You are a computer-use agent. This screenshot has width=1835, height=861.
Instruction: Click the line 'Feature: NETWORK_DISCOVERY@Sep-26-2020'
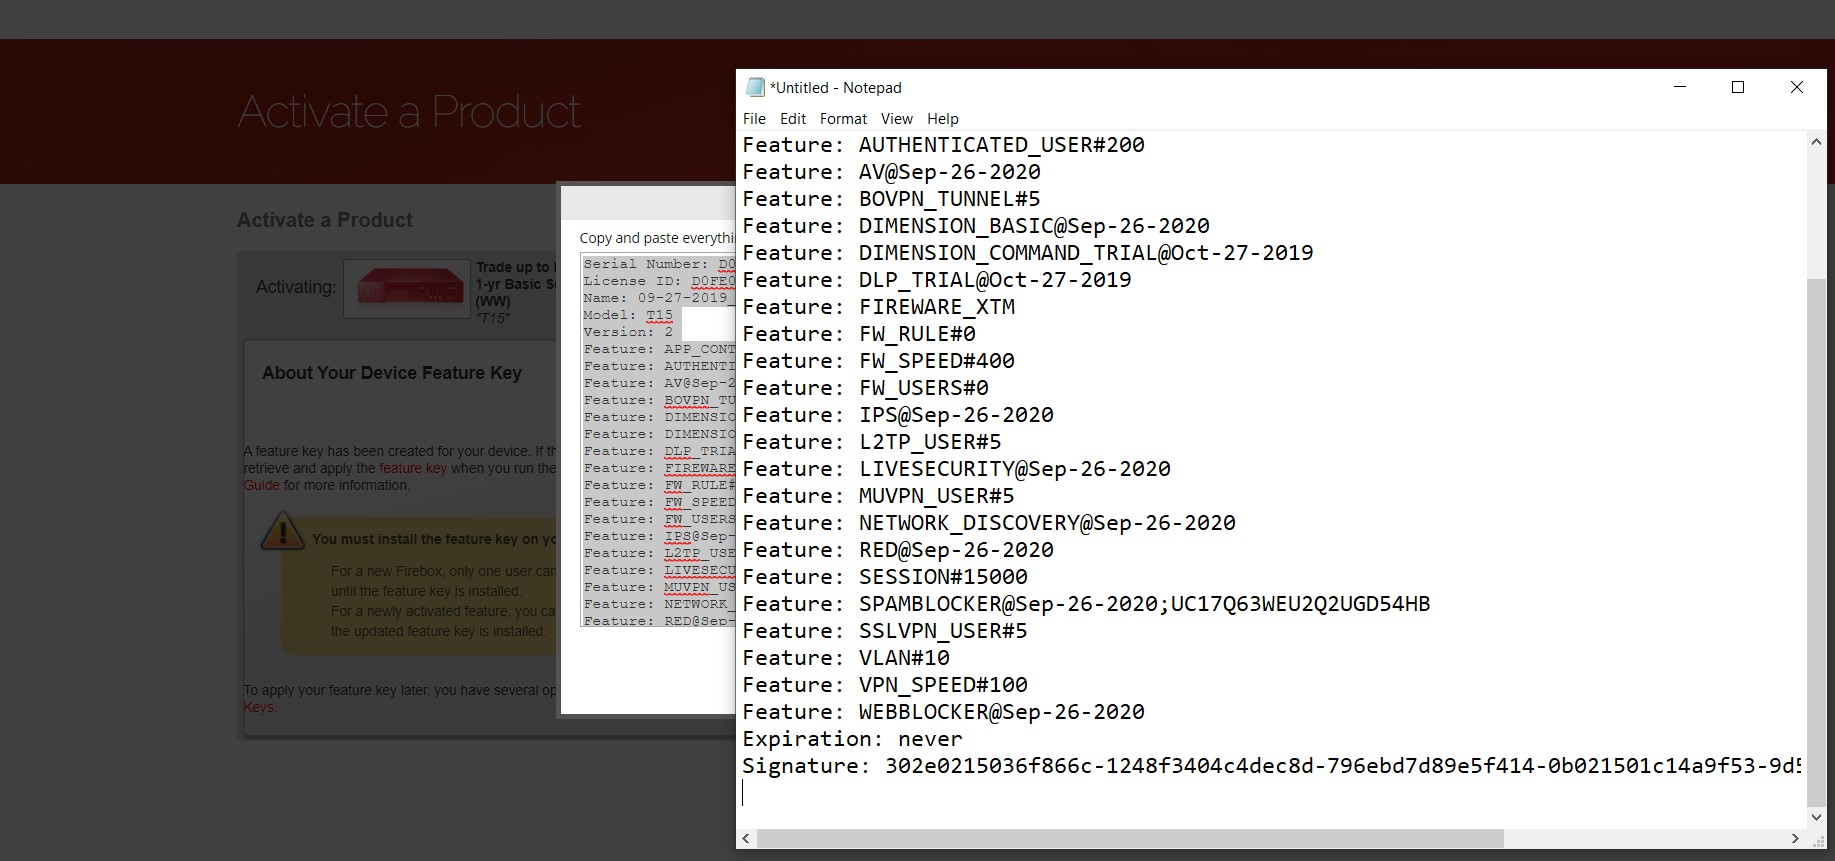tap(989, 523)
